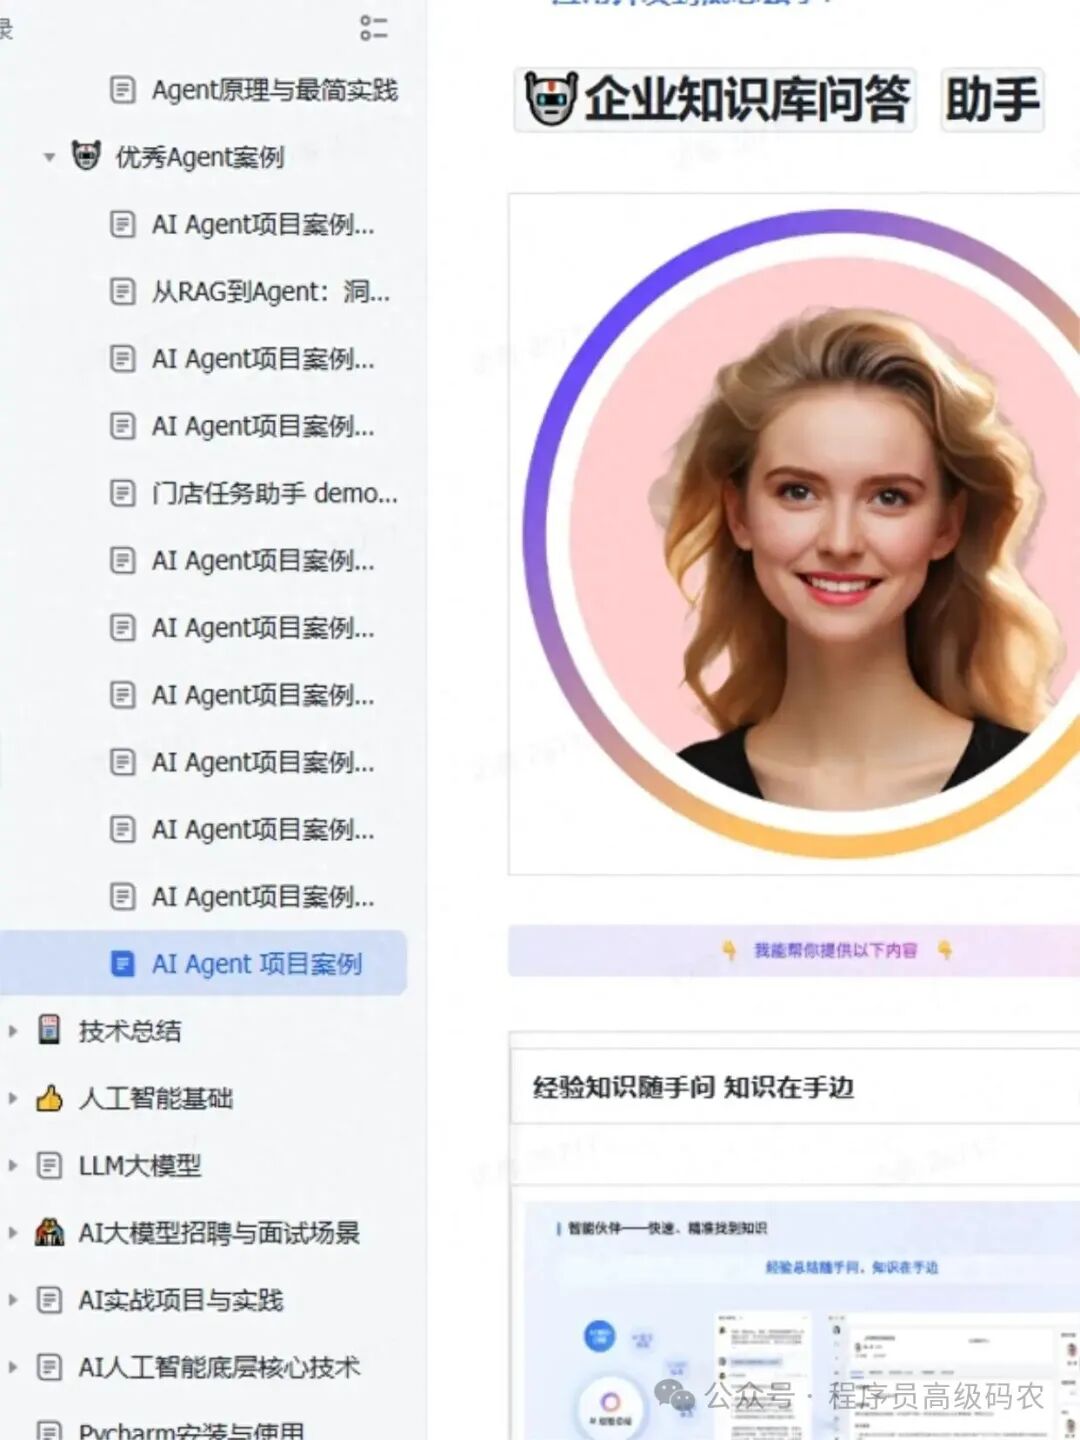This screenshot has width=1080, height=1440.
Task: Open the 技术总结 section label
Action: [130, 1031]
